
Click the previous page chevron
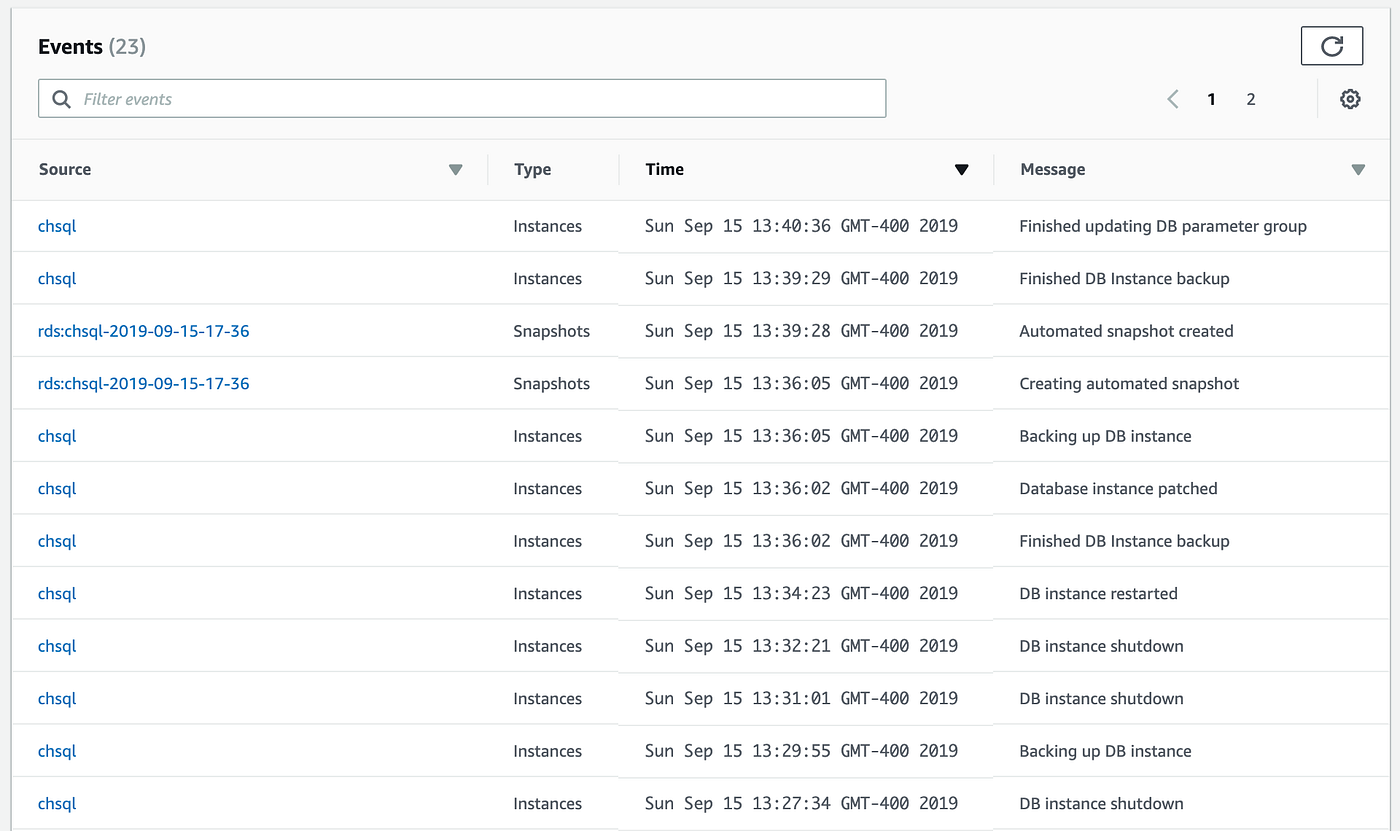pyautogui.click(x=1172, y=99)
